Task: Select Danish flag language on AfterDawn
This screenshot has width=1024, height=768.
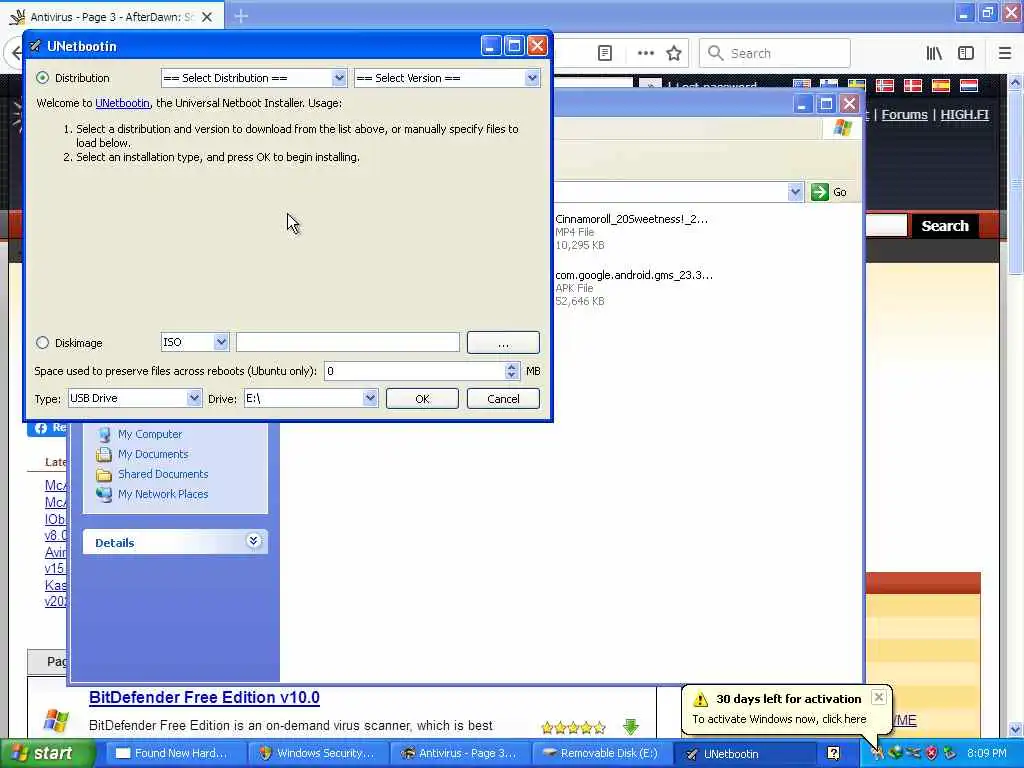Action: [912, 85]
